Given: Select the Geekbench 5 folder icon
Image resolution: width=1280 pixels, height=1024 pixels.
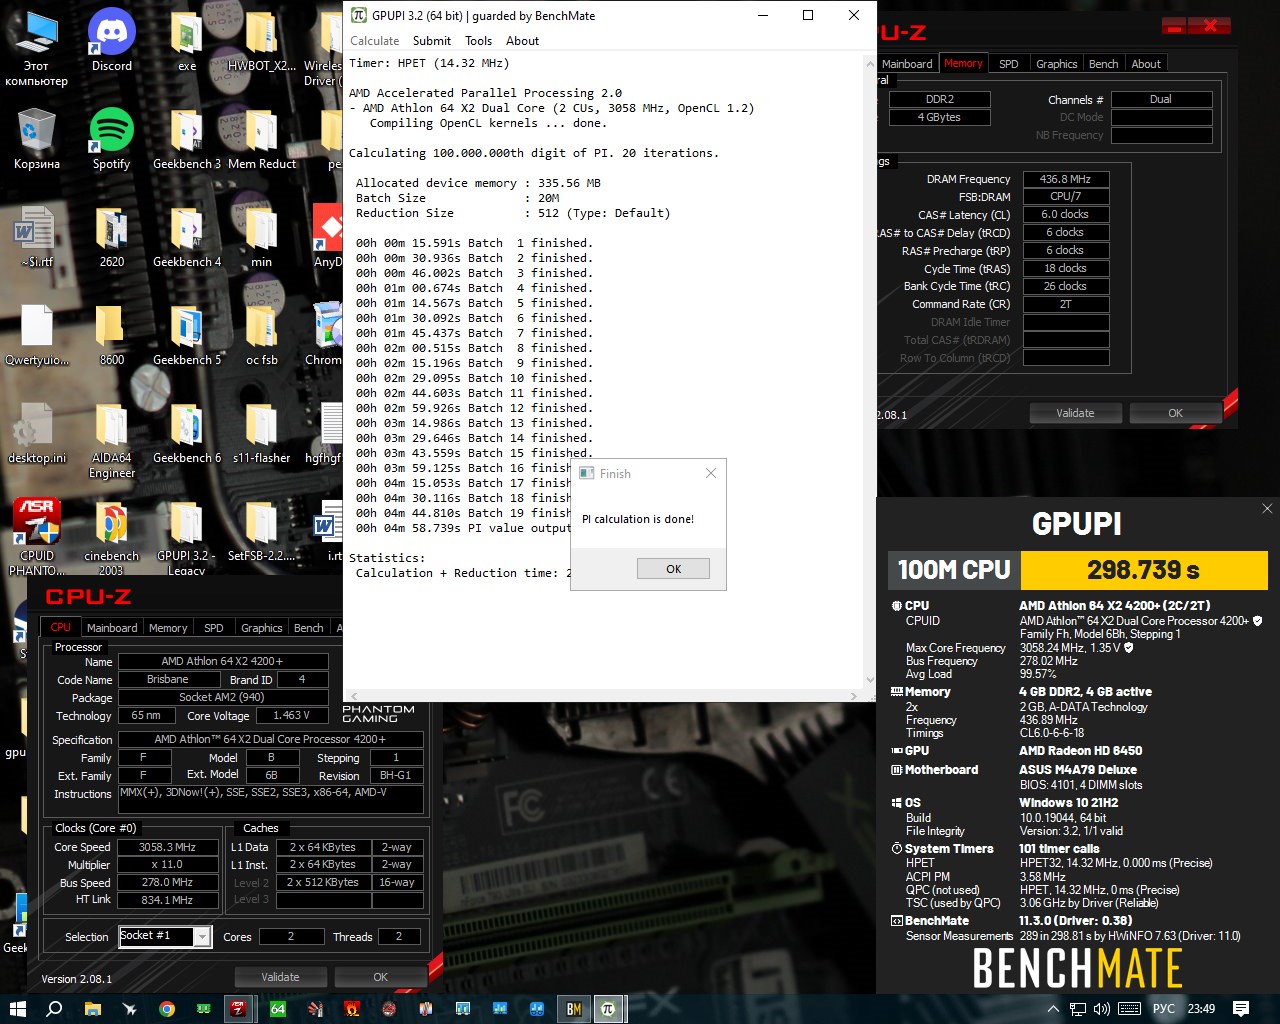Looking at the screenshot, I should click(187, 335).
